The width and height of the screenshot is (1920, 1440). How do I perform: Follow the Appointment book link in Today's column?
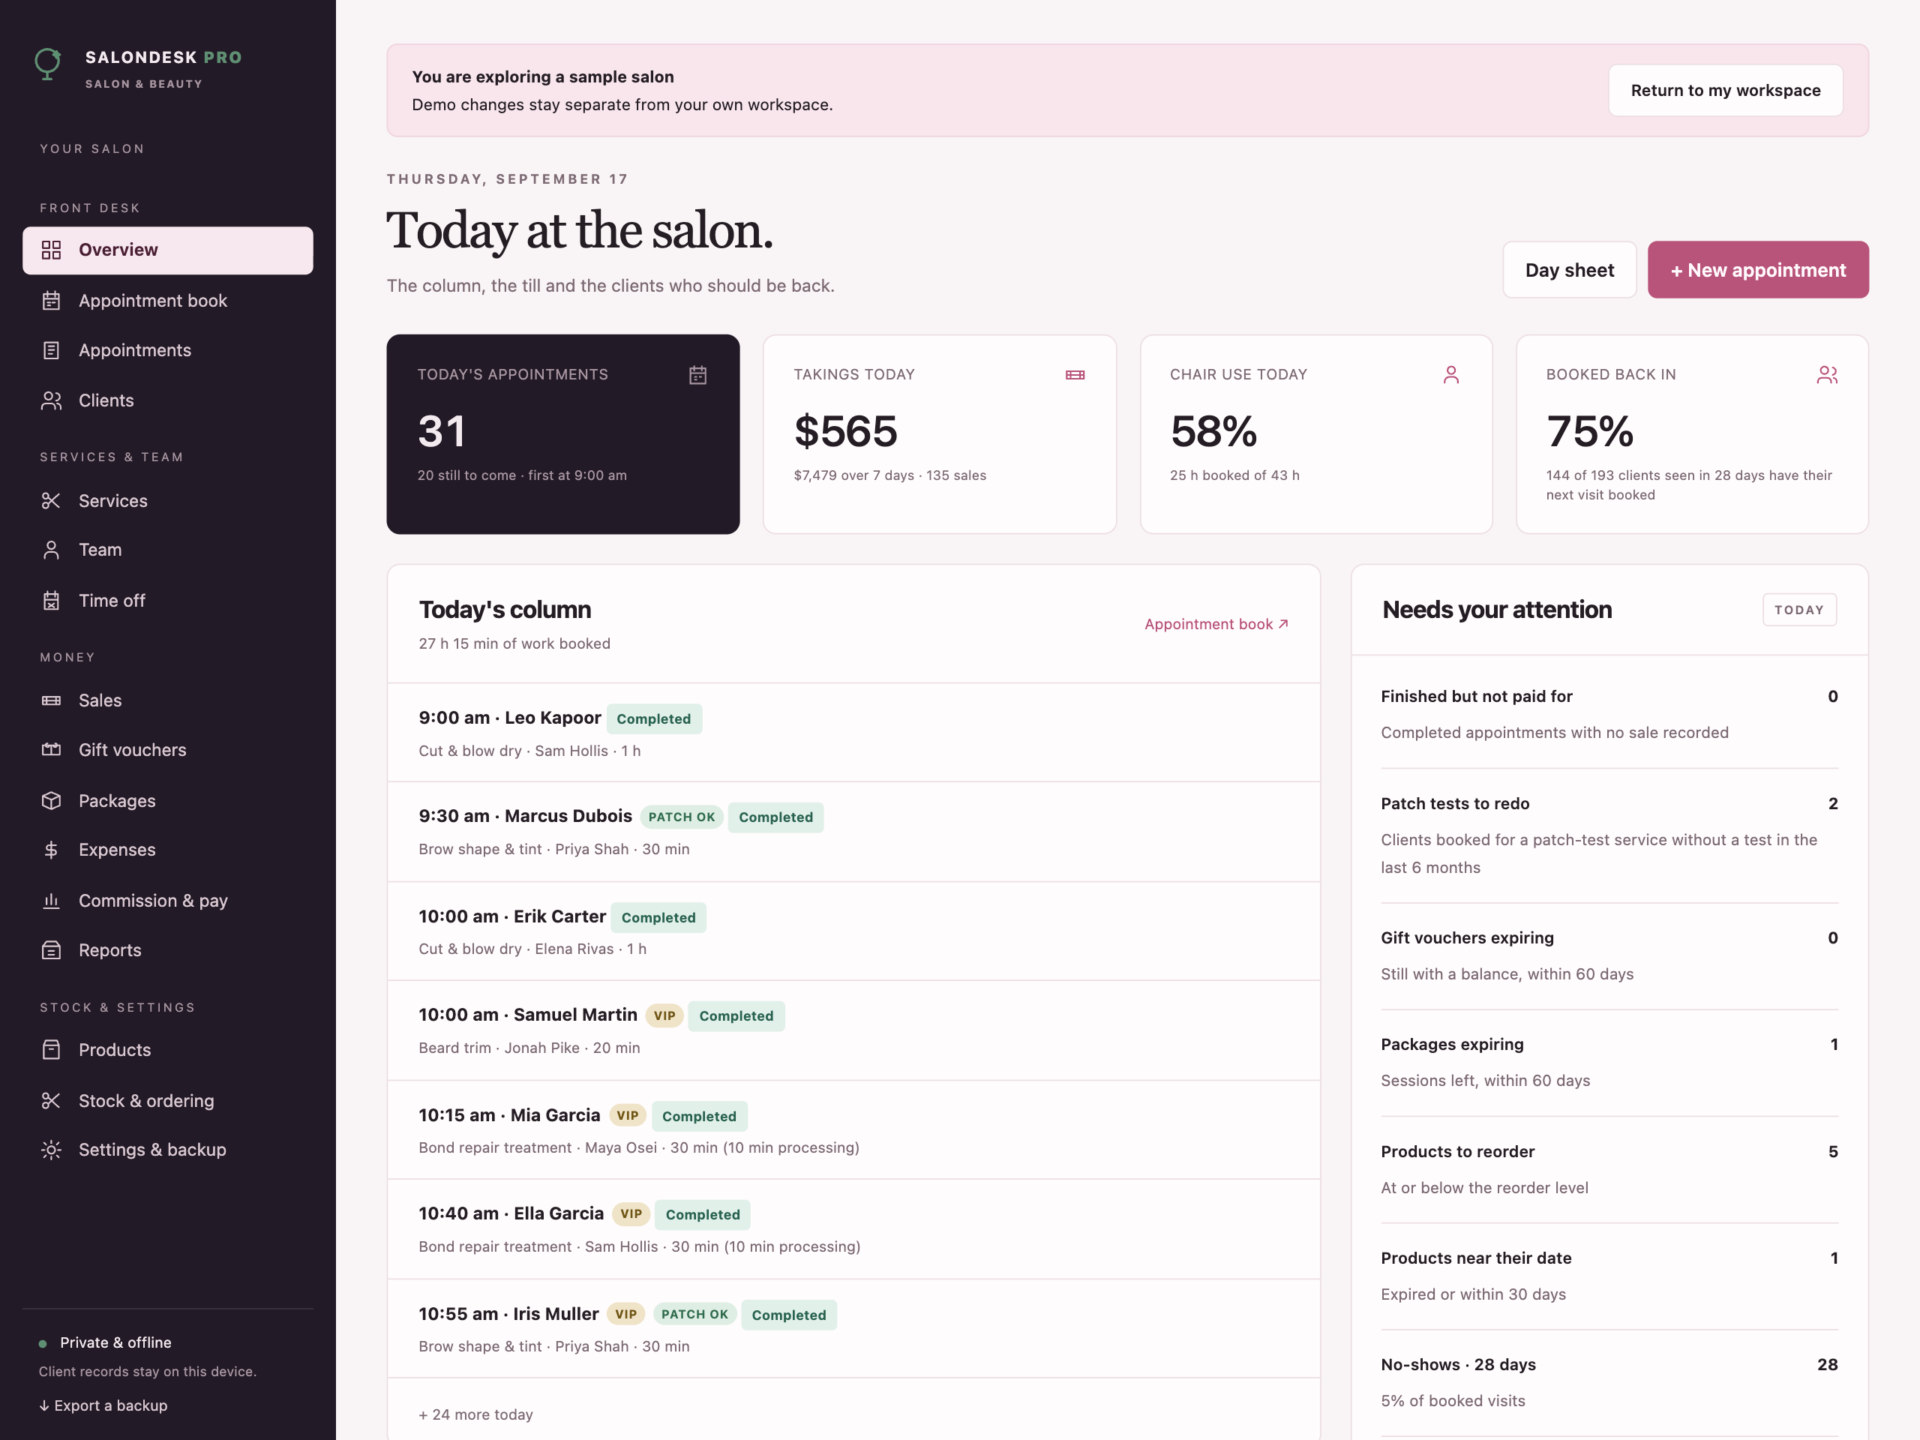tap(1216, 624)
